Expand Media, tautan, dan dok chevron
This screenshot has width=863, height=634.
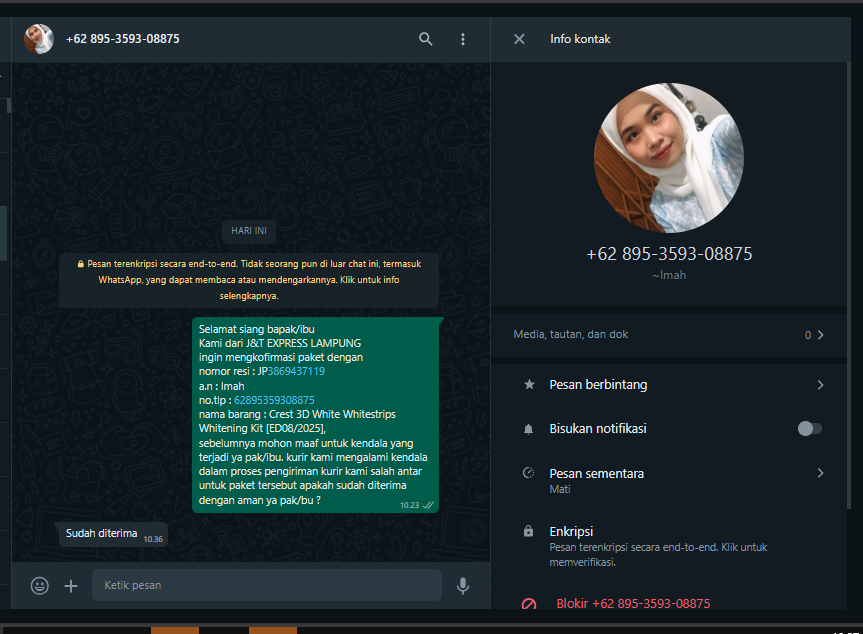pos(821,335)
